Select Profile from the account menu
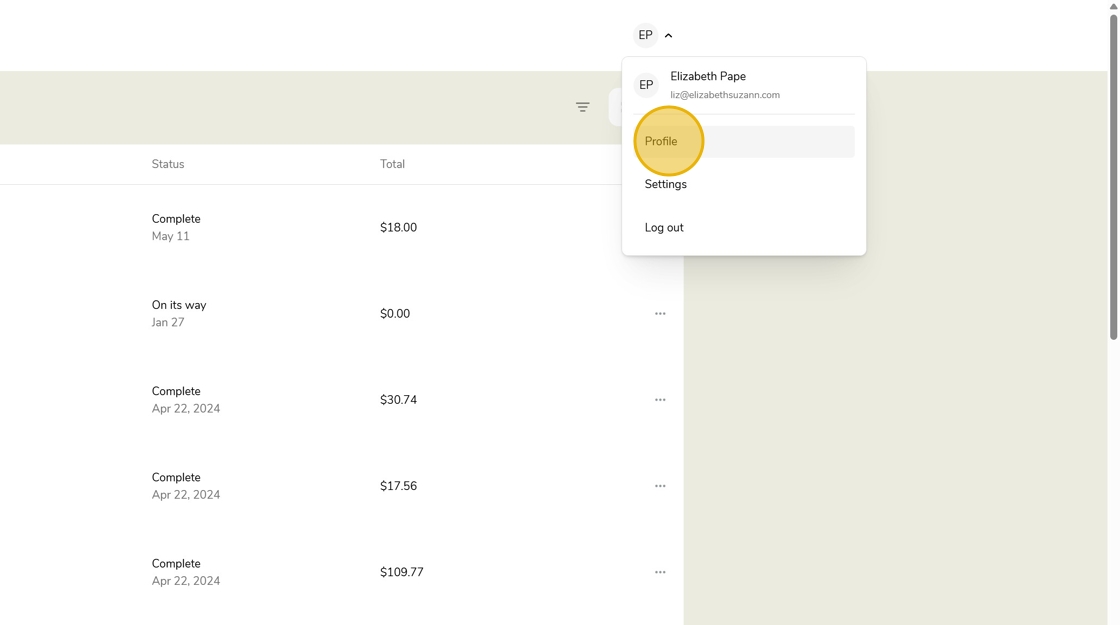This screenshot has width=1120, height=625. pos(661,141)
